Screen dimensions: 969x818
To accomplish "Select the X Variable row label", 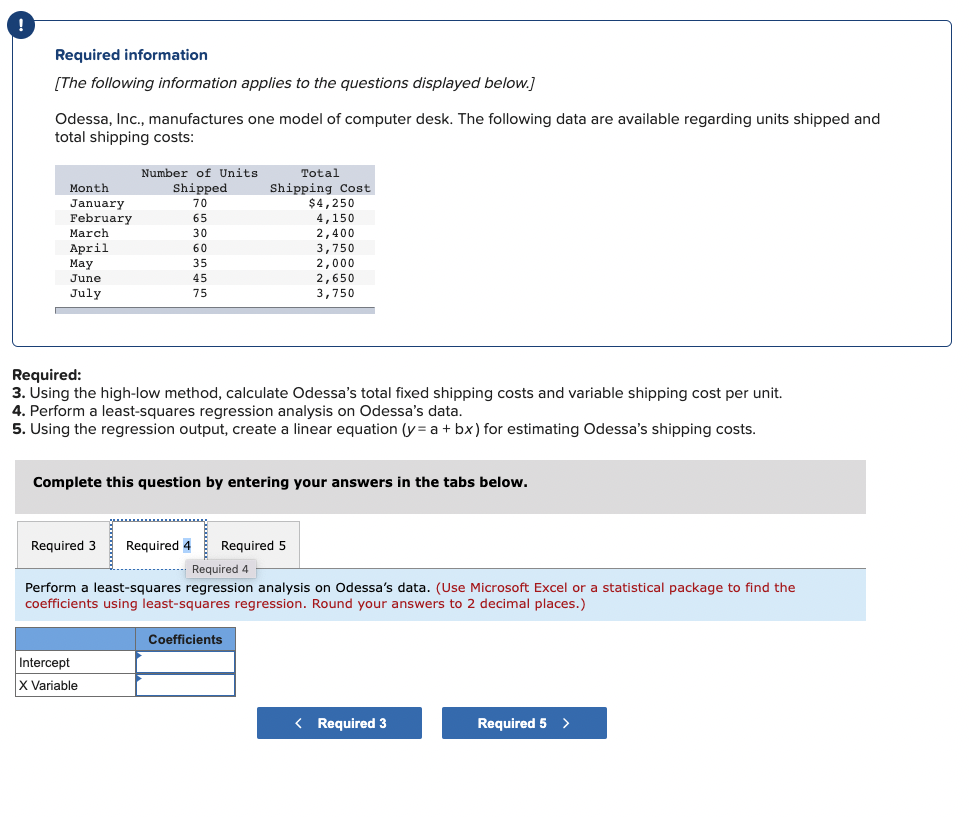I will point(46,685).
